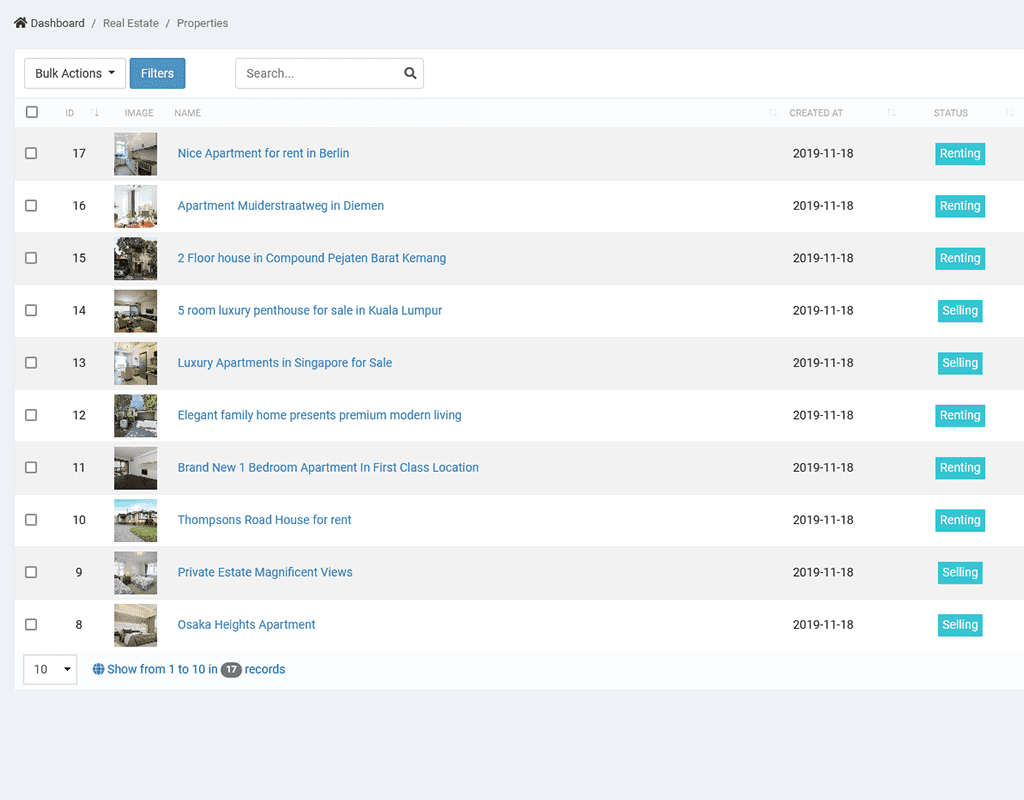Sort by Status column arrows

click(1009, 113)
